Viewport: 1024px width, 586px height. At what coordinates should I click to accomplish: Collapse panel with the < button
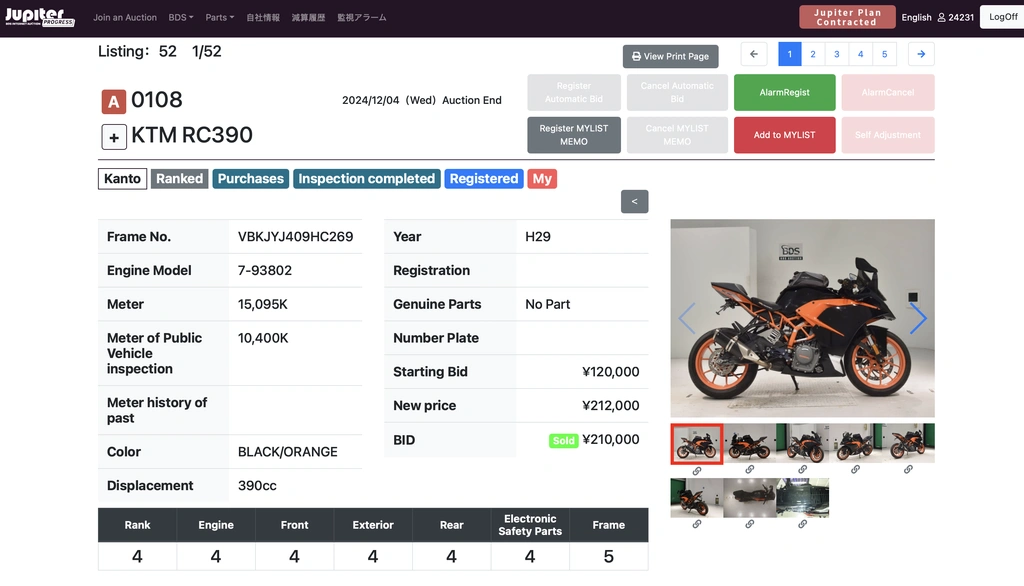(x=634, y=201)
